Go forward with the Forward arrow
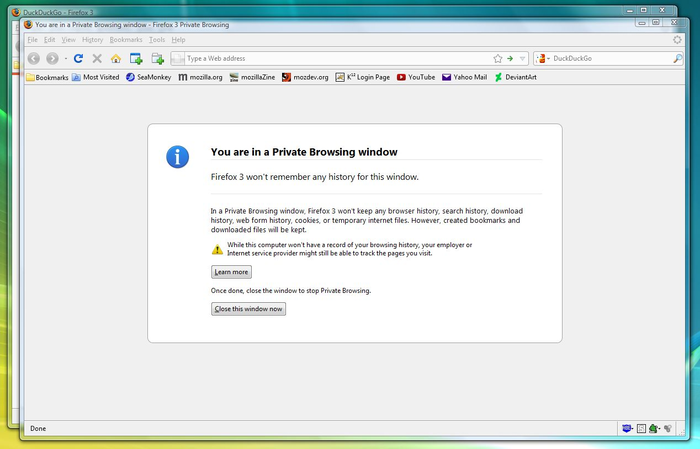 pyautogui.click(x=52, y=58)
